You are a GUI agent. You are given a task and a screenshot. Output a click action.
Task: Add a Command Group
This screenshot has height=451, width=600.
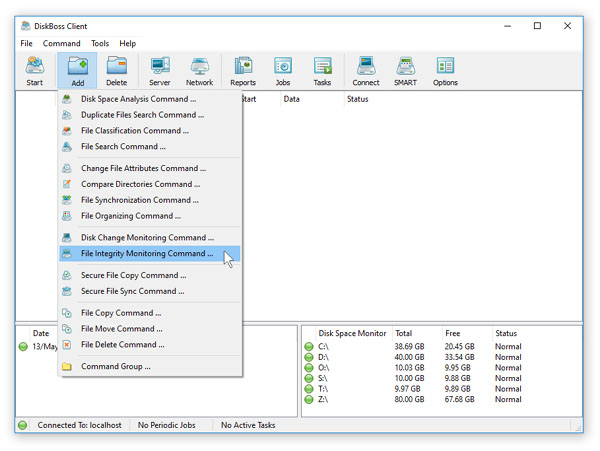click(150, 366)
